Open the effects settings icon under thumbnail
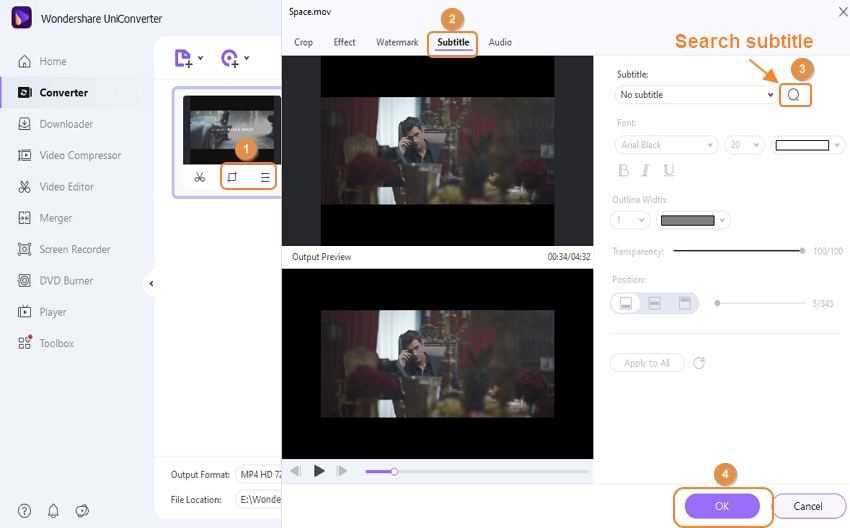The image size is (850, 528). [x=265, y=178]
